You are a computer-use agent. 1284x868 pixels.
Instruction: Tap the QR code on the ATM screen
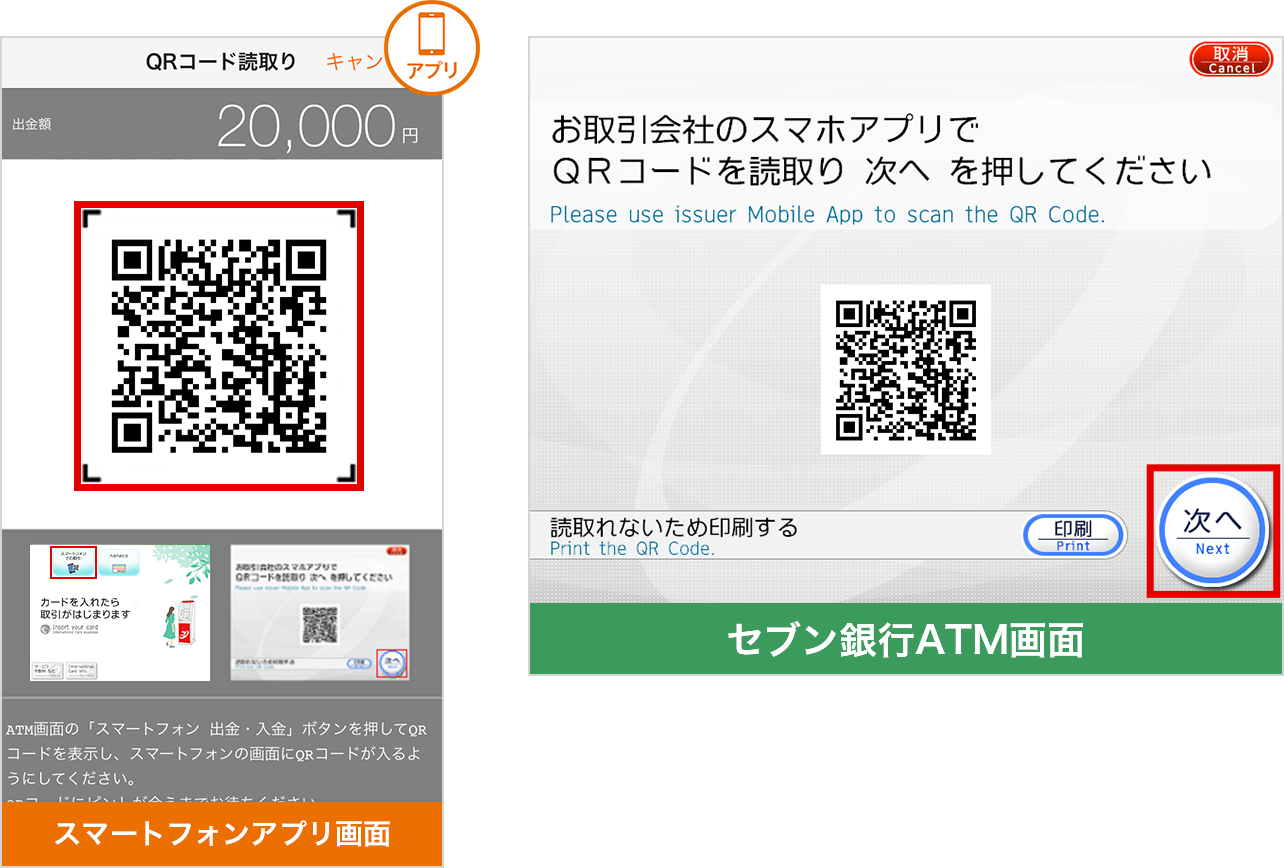pos(905,370)
